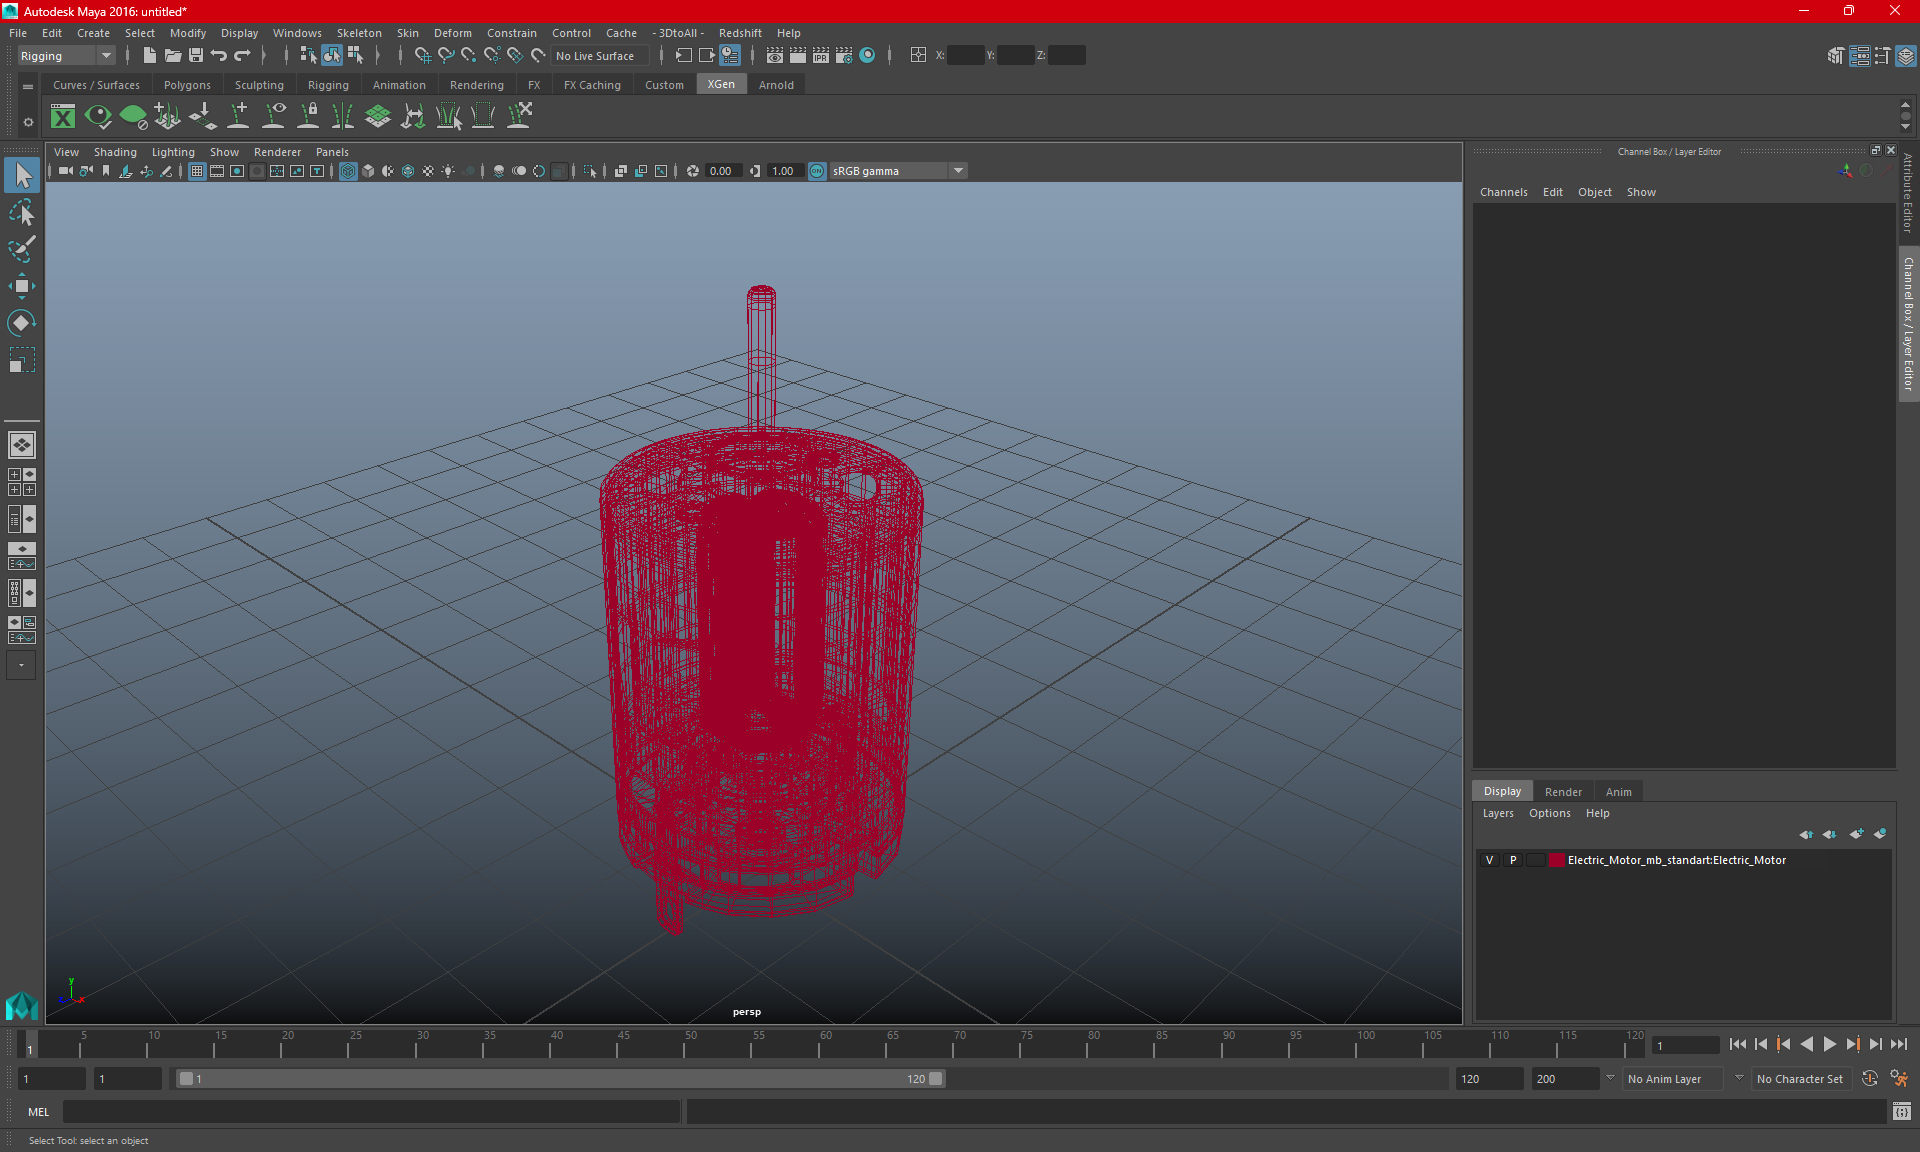Click the XGen tab
1920x1152 pixels.
pyautogui.click(x=720, y=85)
